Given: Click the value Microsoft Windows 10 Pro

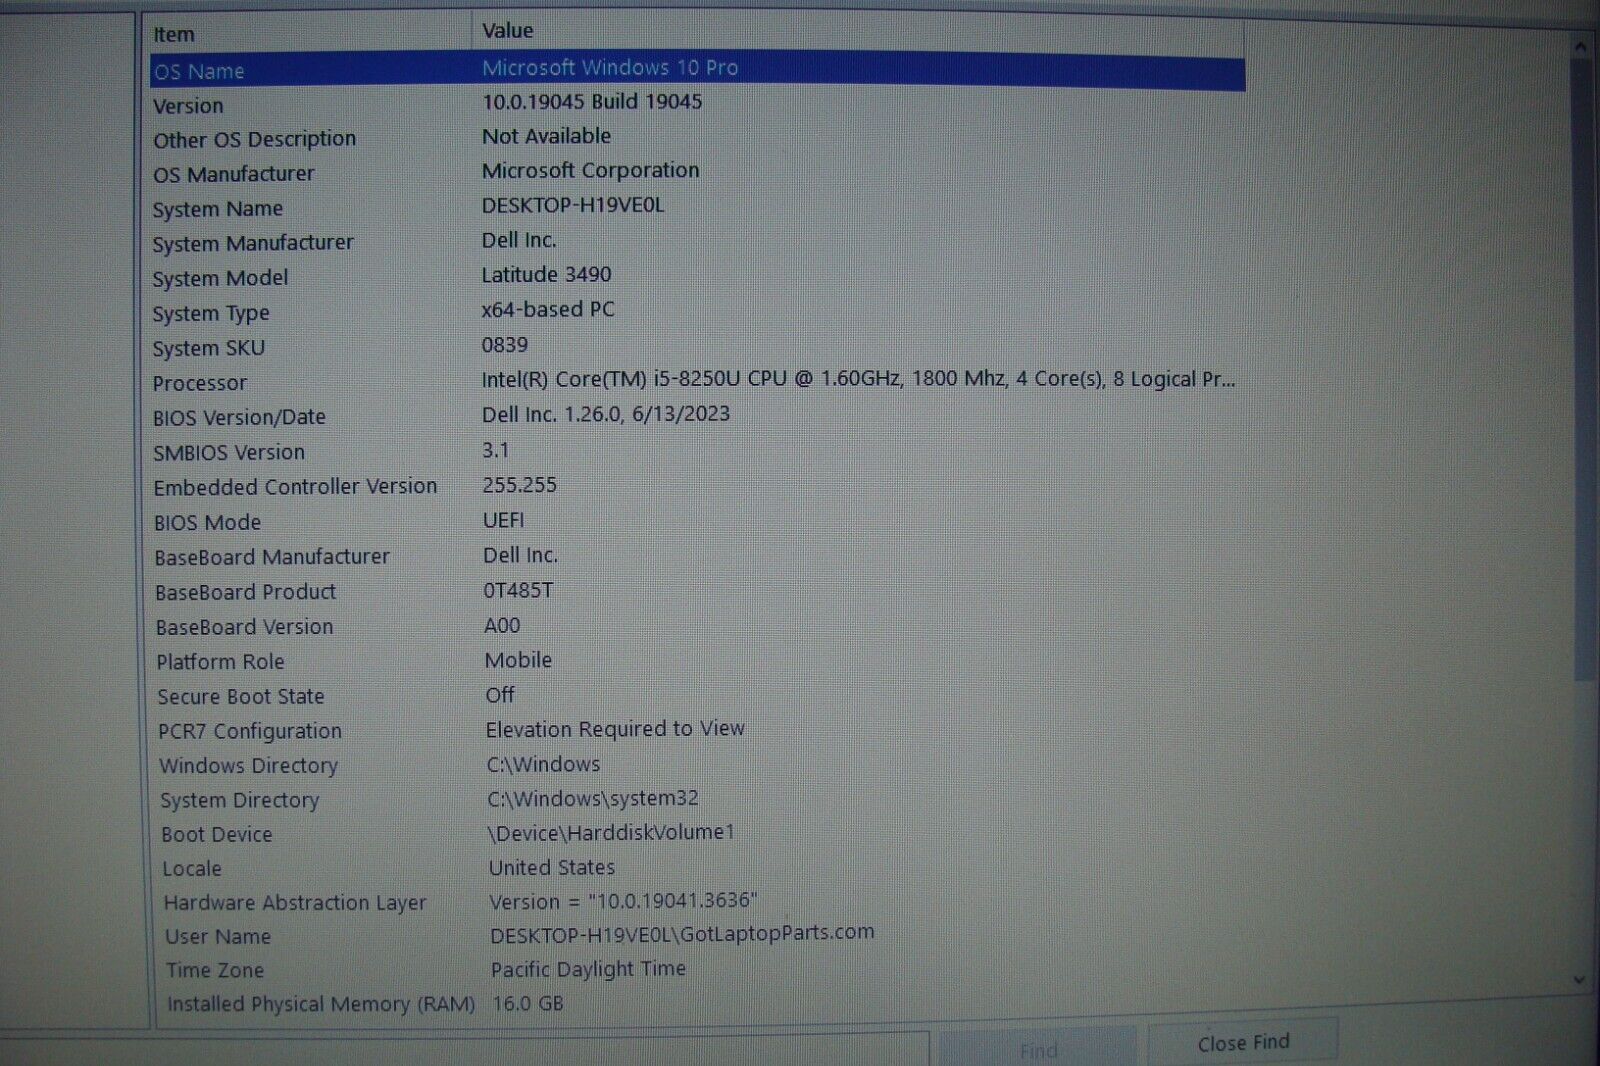Looking at the screenshot, I should point(610,68).
